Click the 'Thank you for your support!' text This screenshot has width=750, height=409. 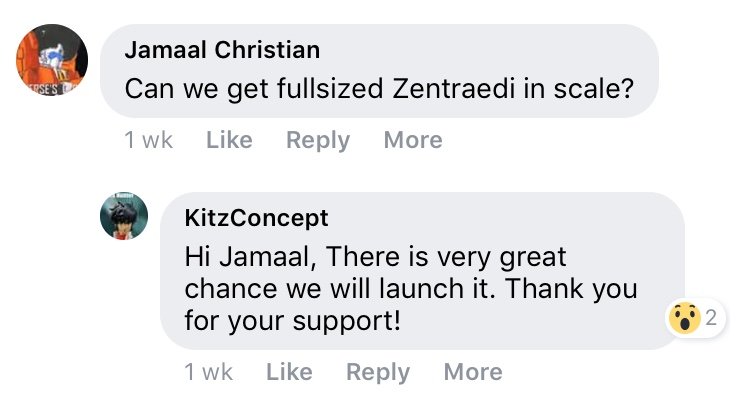point(411,305)
